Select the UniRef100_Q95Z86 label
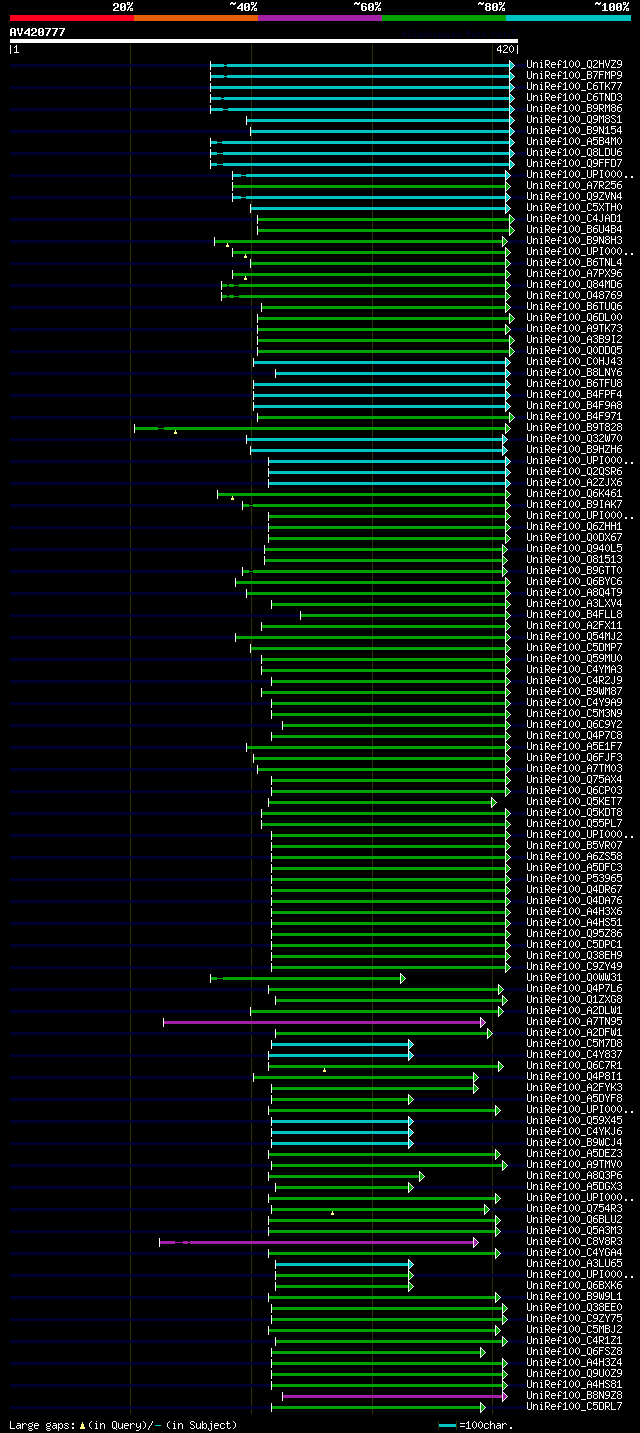Screen dimensions: 640x1433 point(574,934)
